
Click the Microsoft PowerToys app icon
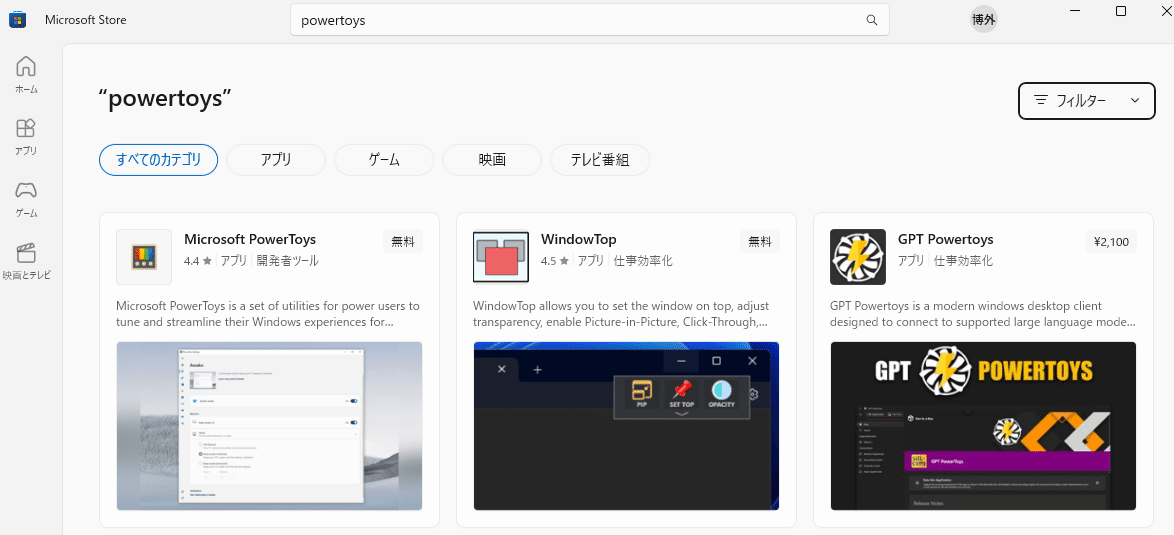[x=144, y=257]
